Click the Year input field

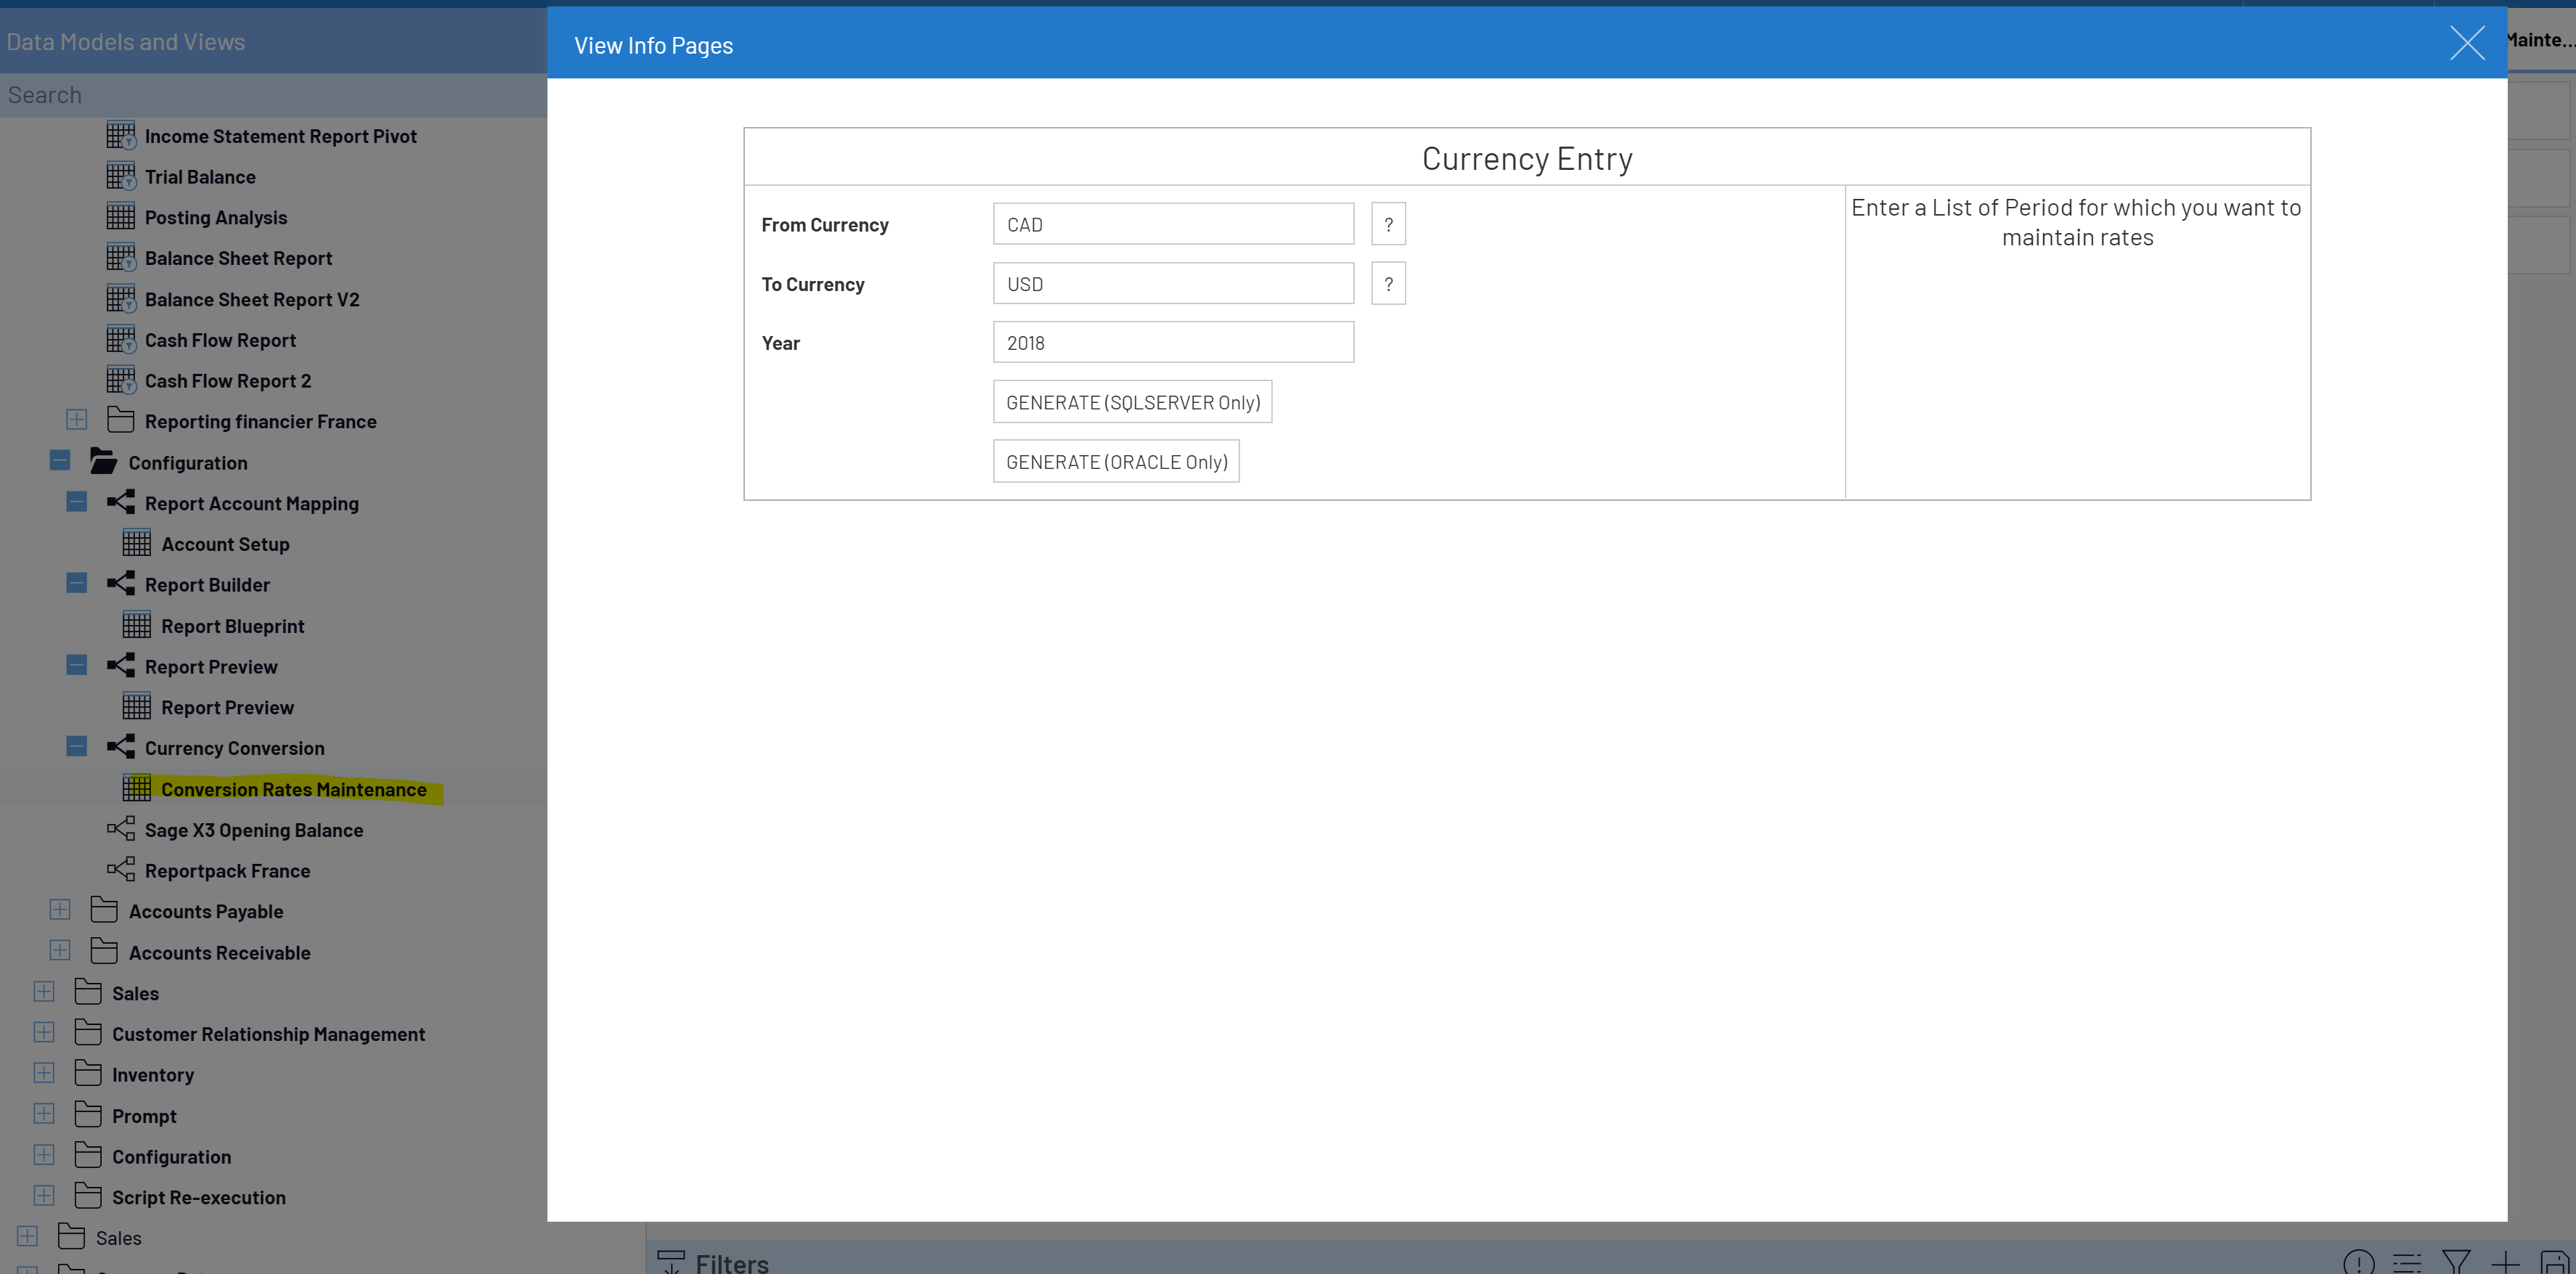[x=1172, y=342]
